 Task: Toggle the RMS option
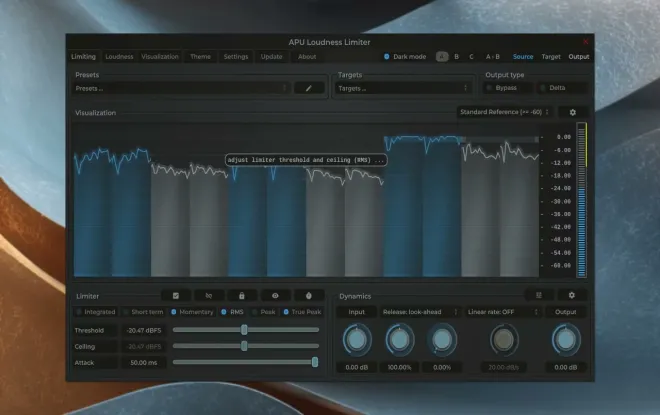click(232, 312)
